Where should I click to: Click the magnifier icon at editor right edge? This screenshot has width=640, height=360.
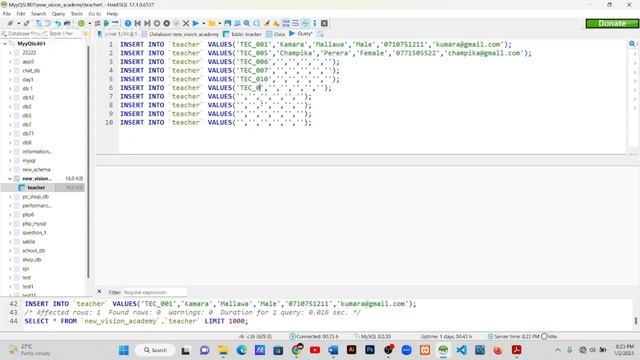pyautogui.click(x=632, y=44)
